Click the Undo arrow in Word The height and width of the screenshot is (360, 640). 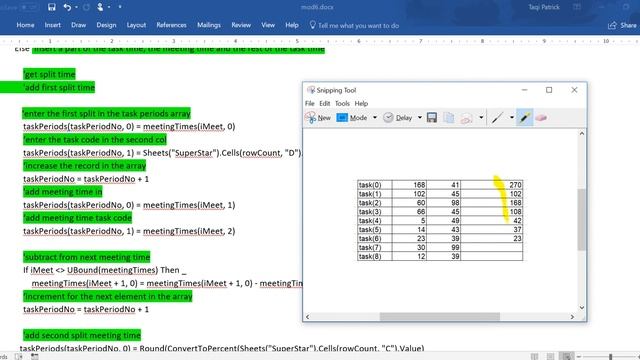(67, 7)
